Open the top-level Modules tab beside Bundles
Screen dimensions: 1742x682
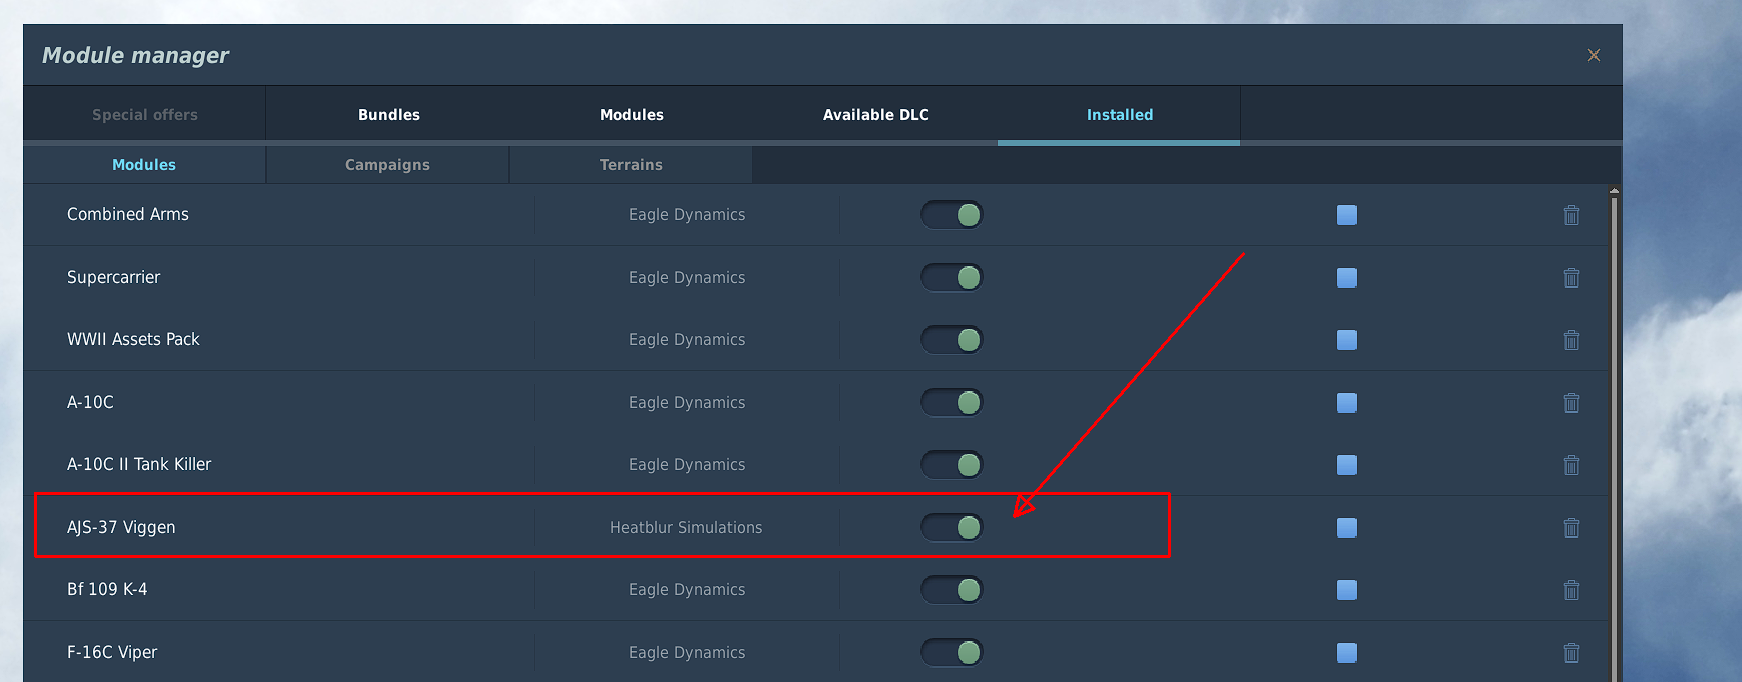click(632, 115)
